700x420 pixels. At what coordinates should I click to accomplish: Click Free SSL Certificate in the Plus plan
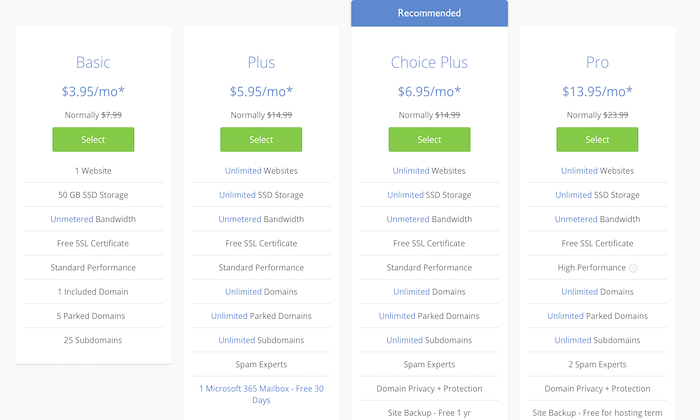tap(261, 243)
